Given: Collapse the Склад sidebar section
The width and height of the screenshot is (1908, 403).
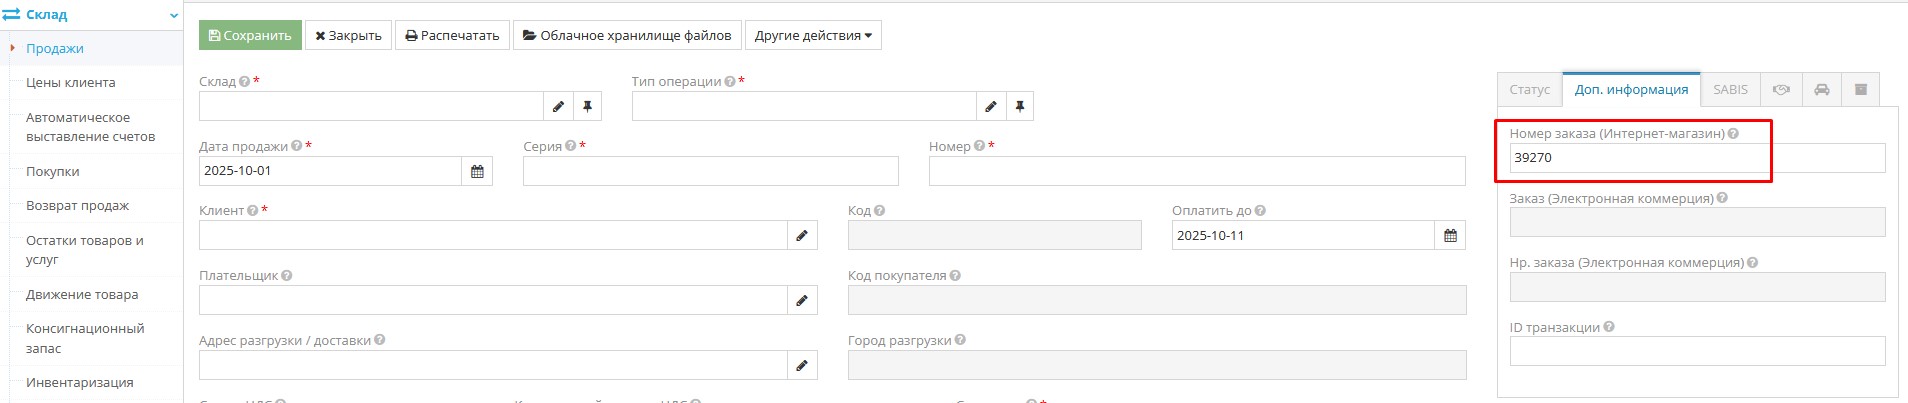Looking at the screenshot, I should pos(174,15).
